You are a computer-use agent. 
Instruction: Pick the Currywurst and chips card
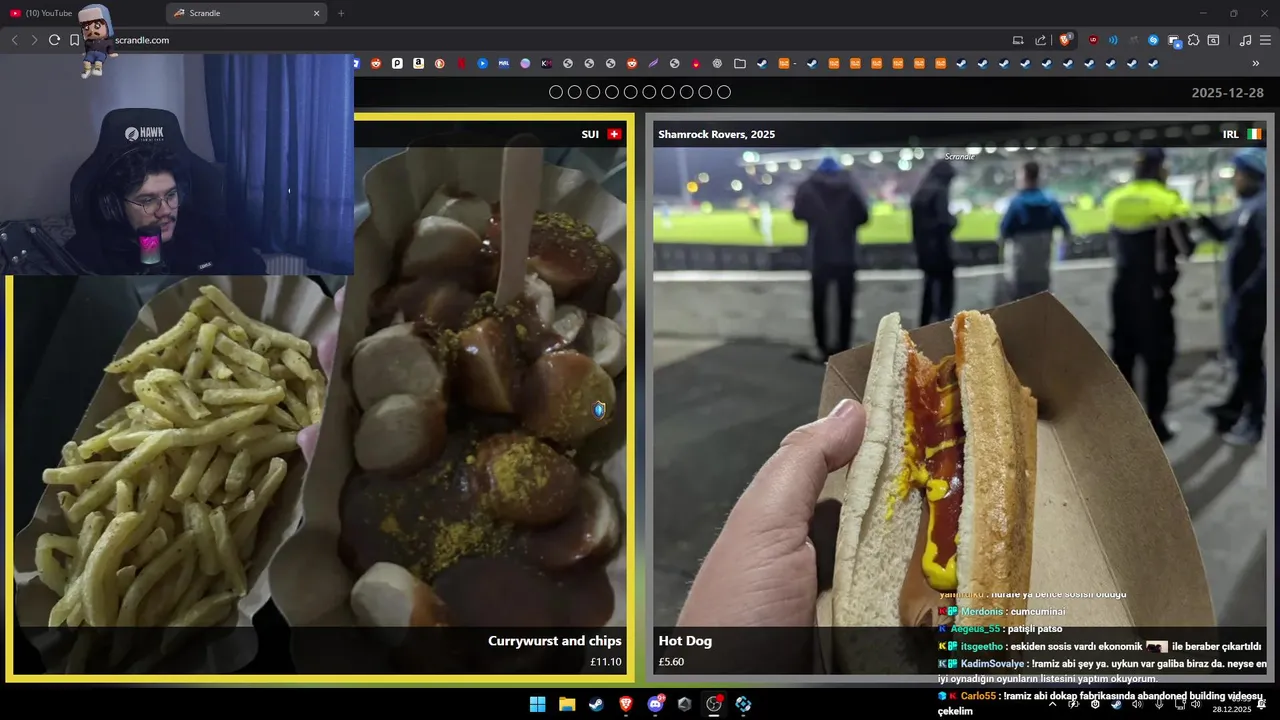[x=320, y=398]
